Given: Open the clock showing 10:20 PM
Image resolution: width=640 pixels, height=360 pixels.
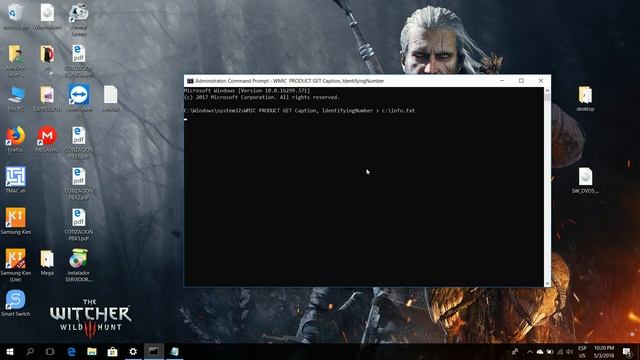Looking at the screenshot, I should [604, 351].
